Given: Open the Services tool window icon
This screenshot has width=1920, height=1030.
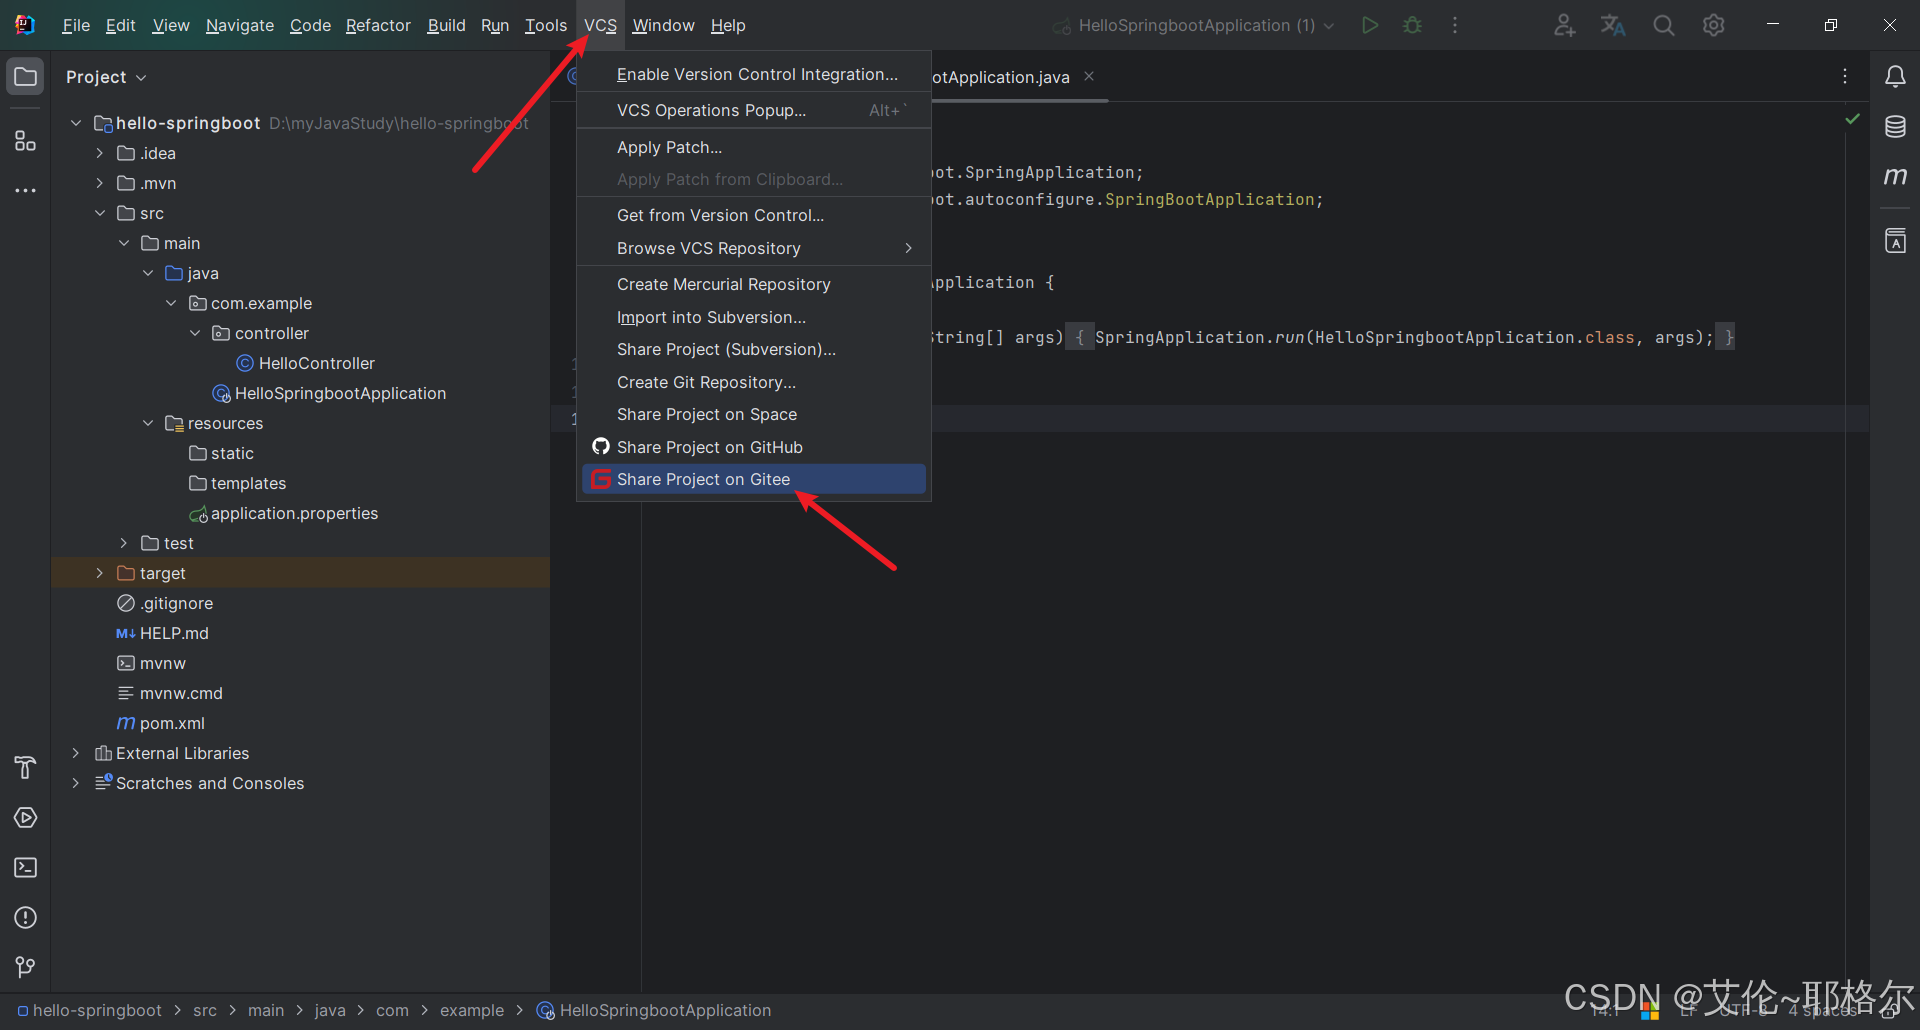Looking at the screenshot, I should tap(26, 818).
